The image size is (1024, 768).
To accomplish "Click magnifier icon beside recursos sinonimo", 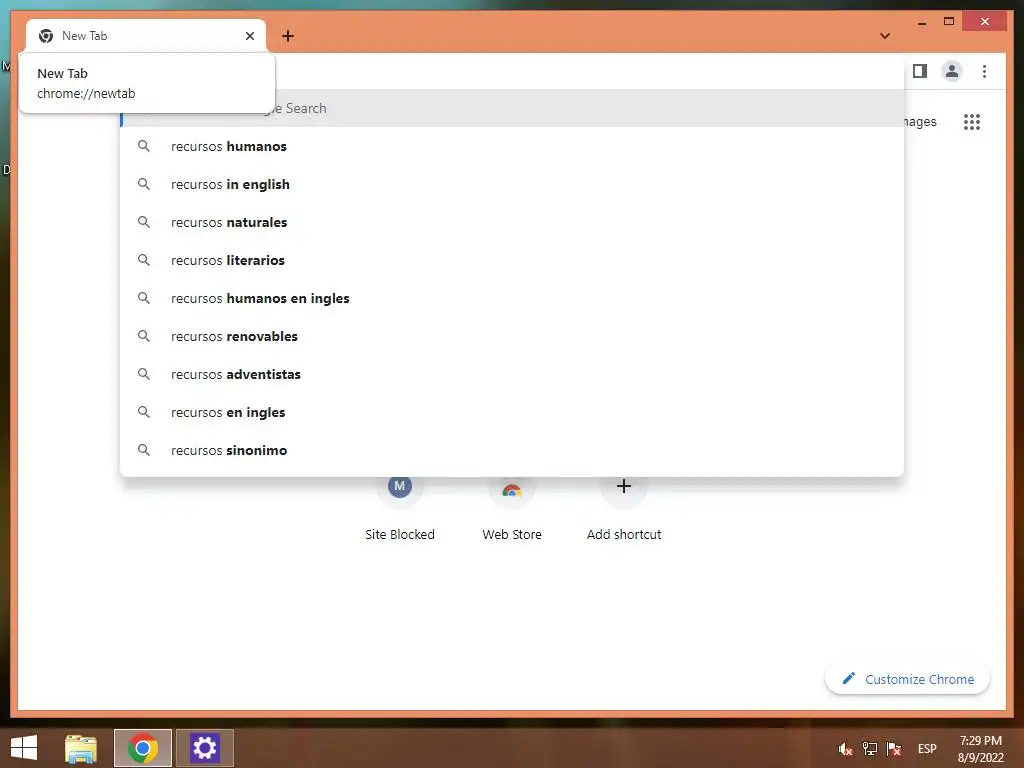I will pos(144,450).
